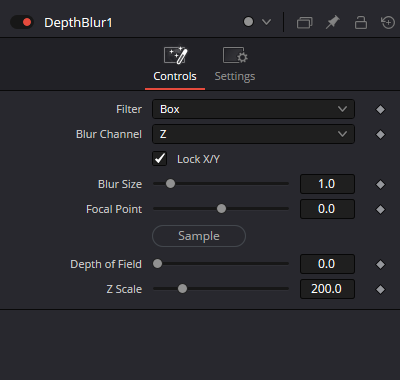Click the Blur Size slider handle

coord(170,184)
